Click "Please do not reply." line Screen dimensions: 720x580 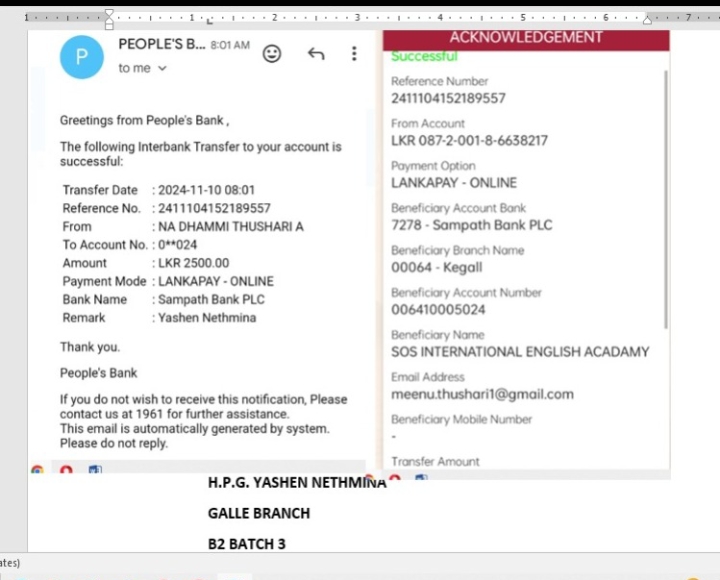(x=114, y=444)
